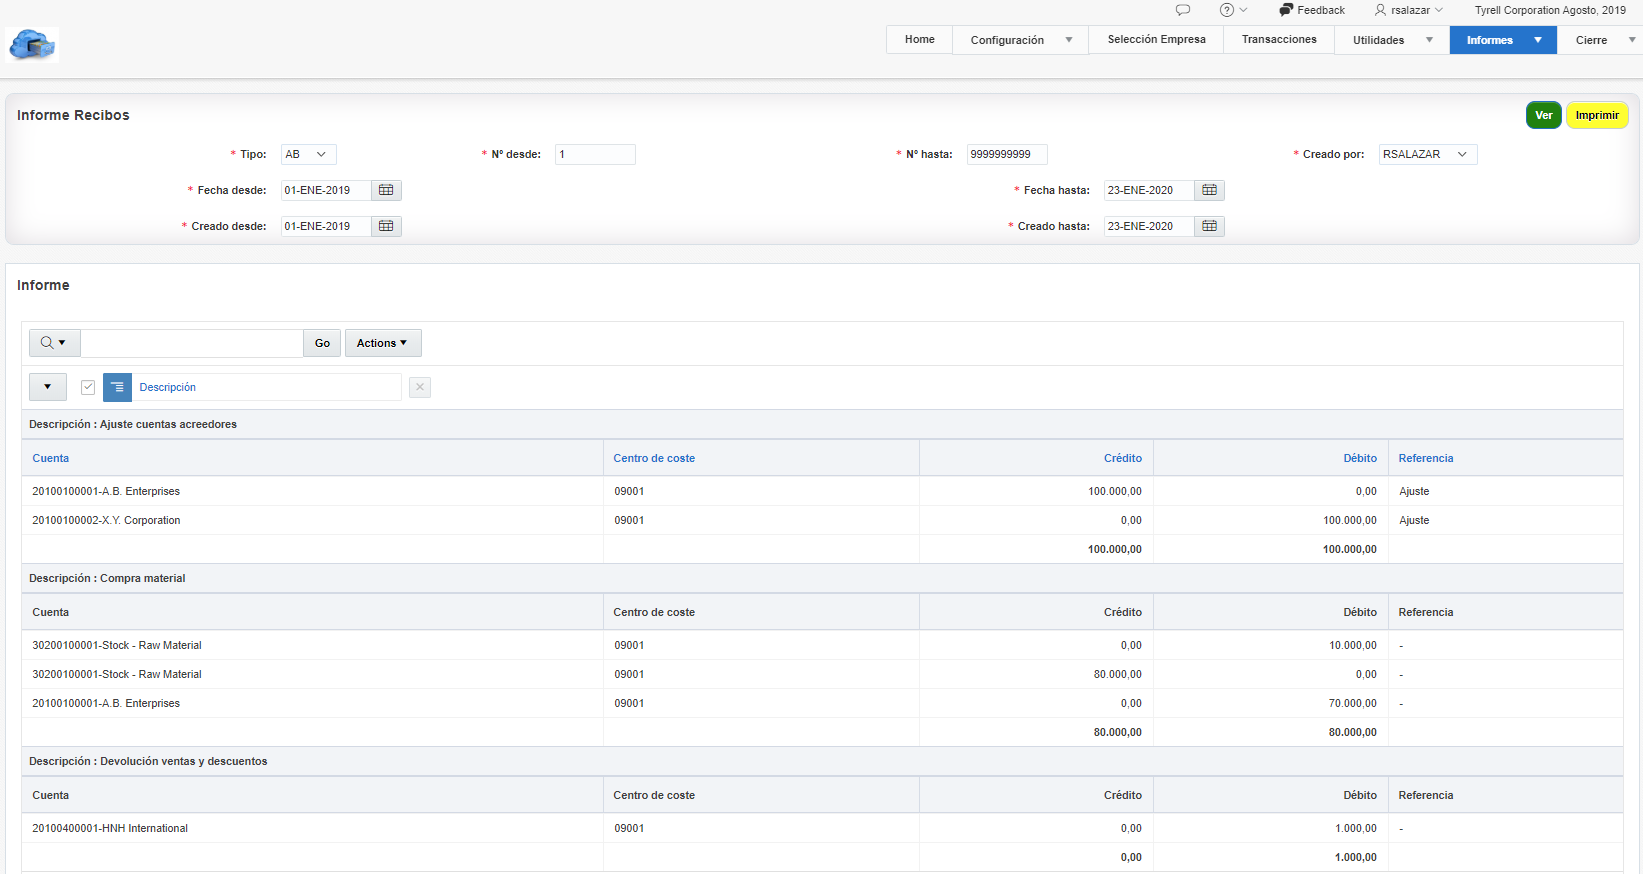Click the report search text box

click(192, 343)
